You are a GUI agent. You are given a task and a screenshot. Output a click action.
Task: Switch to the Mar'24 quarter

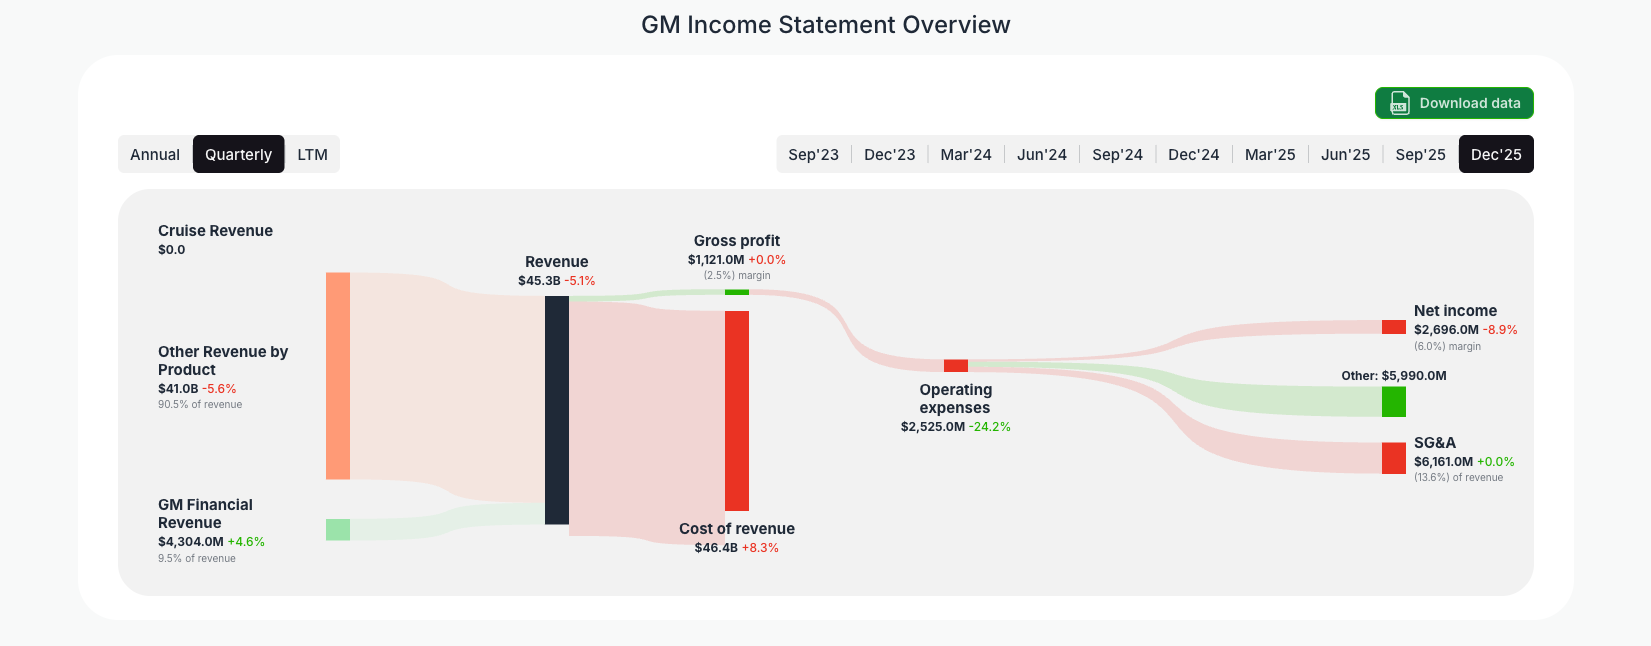coord(965,154)
